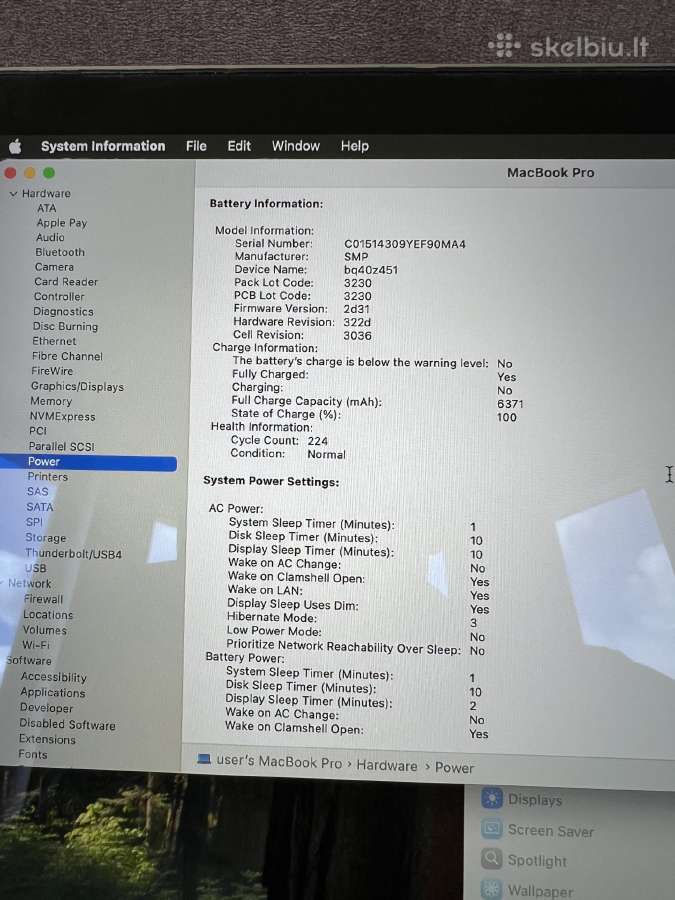Select Printers in the sidebar
675x900 pixels.
(x=47, y=476)
